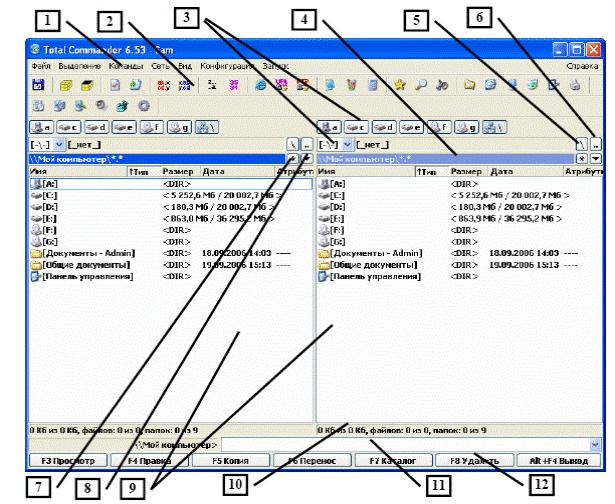The image size is (615, 504).
Task: Open left panel favorites asterisk button
Action: coord(293,158)
